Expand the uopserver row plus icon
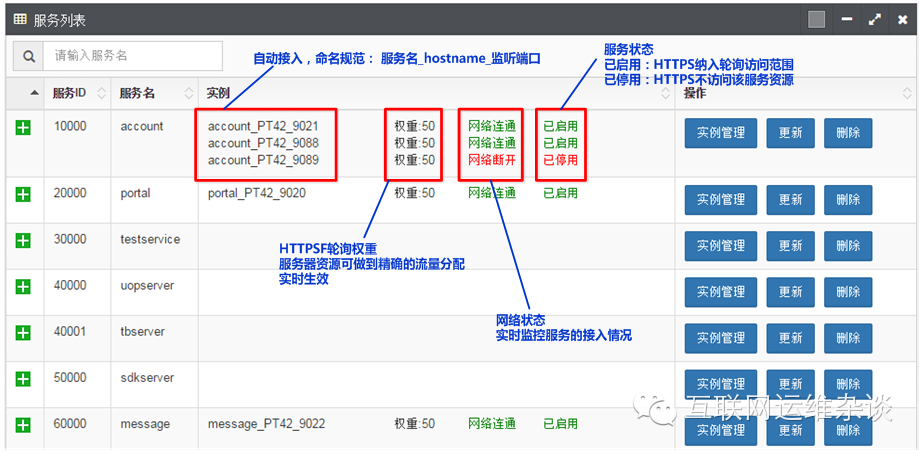This screenshot has height=454, width=922. [x=22, y=286]
